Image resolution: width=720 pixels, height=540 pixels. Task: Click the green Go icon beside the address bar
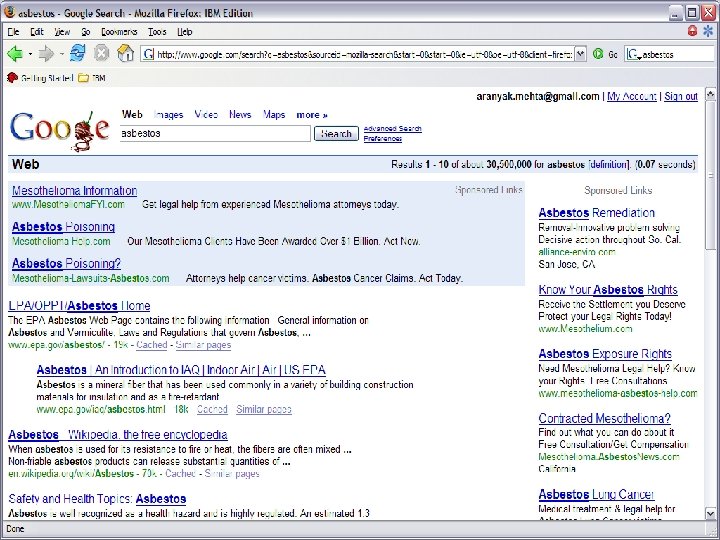point(598,54)
